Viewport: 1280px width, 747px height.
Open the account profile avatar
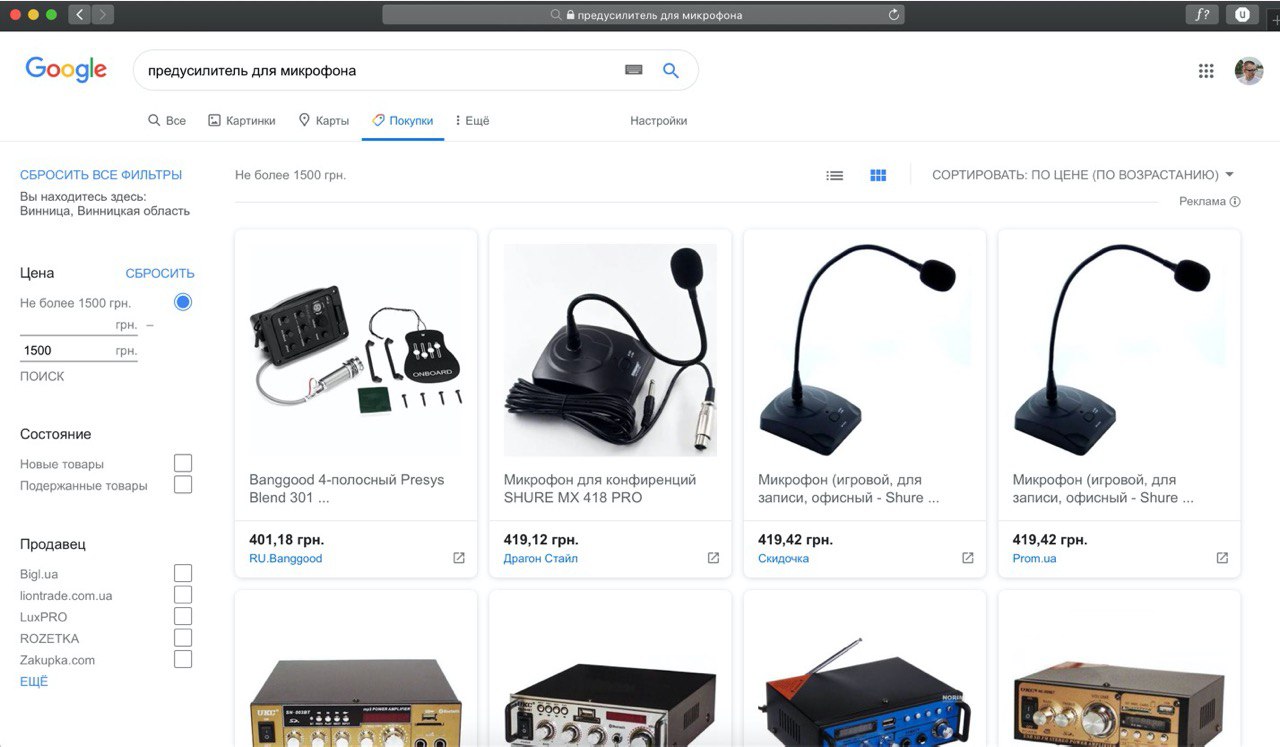coord(1249,71)
